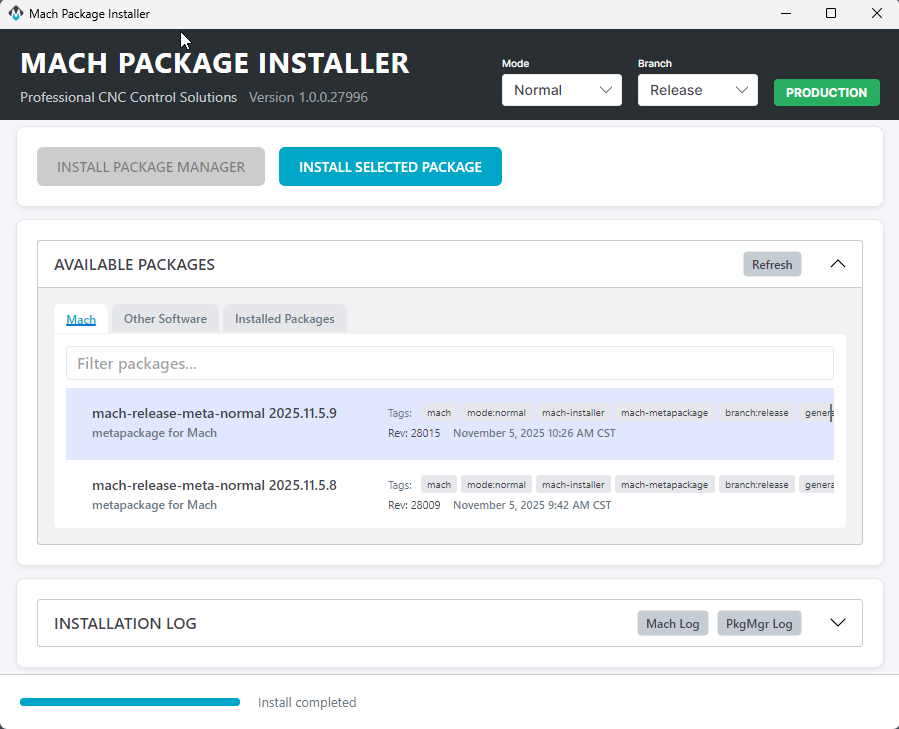The width and height of the screenshot is (899, 729).
Task: Select package mach-release-meta-normal 2025.11.5.9
Action: click(x=450, y=424)
